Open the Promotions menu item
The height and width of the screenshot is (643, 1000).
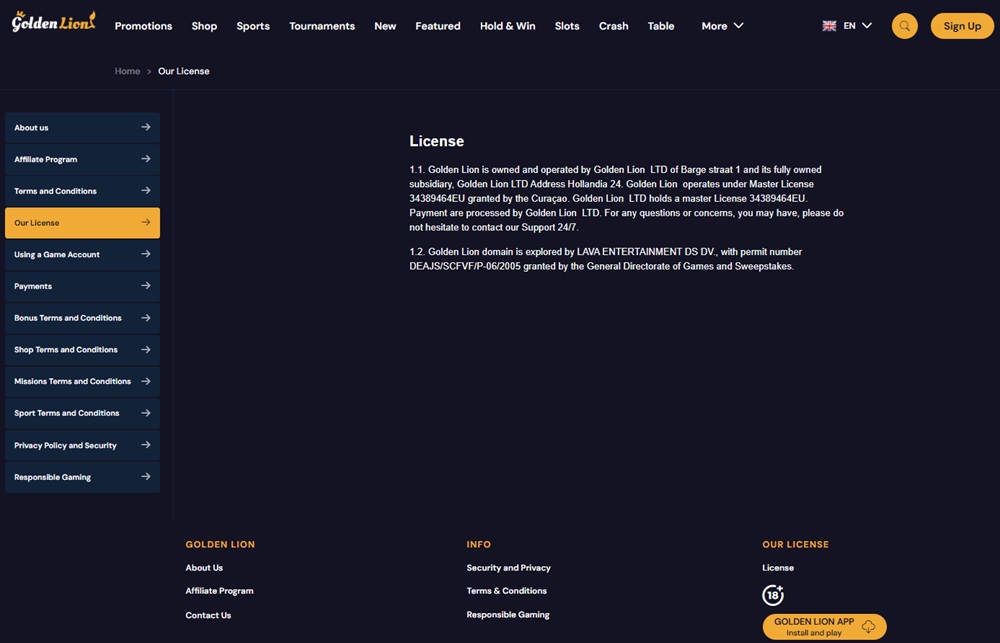point(143,26)
